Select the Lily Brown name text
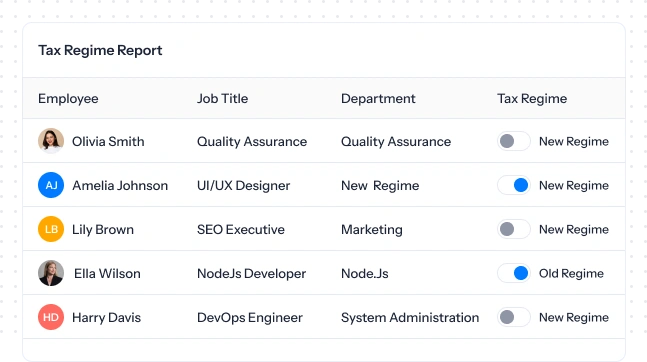 click(x=103, y=230)
